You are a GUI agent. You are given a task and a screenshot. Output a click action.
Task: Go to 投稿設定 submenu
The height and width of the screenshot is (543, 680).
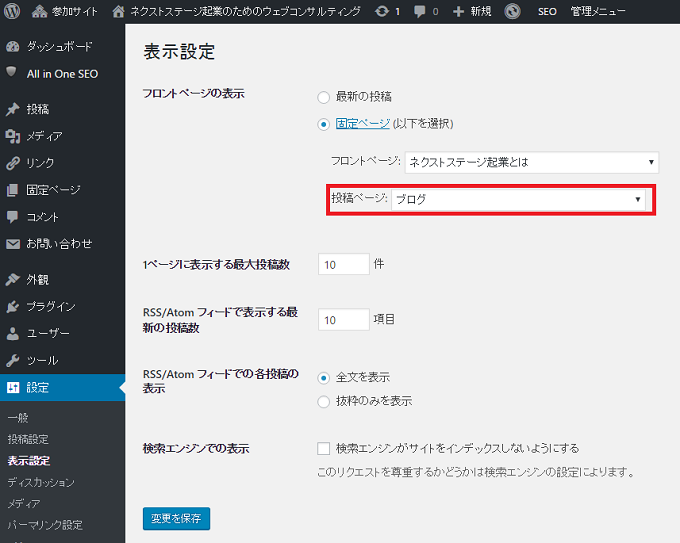pos(28,439)
